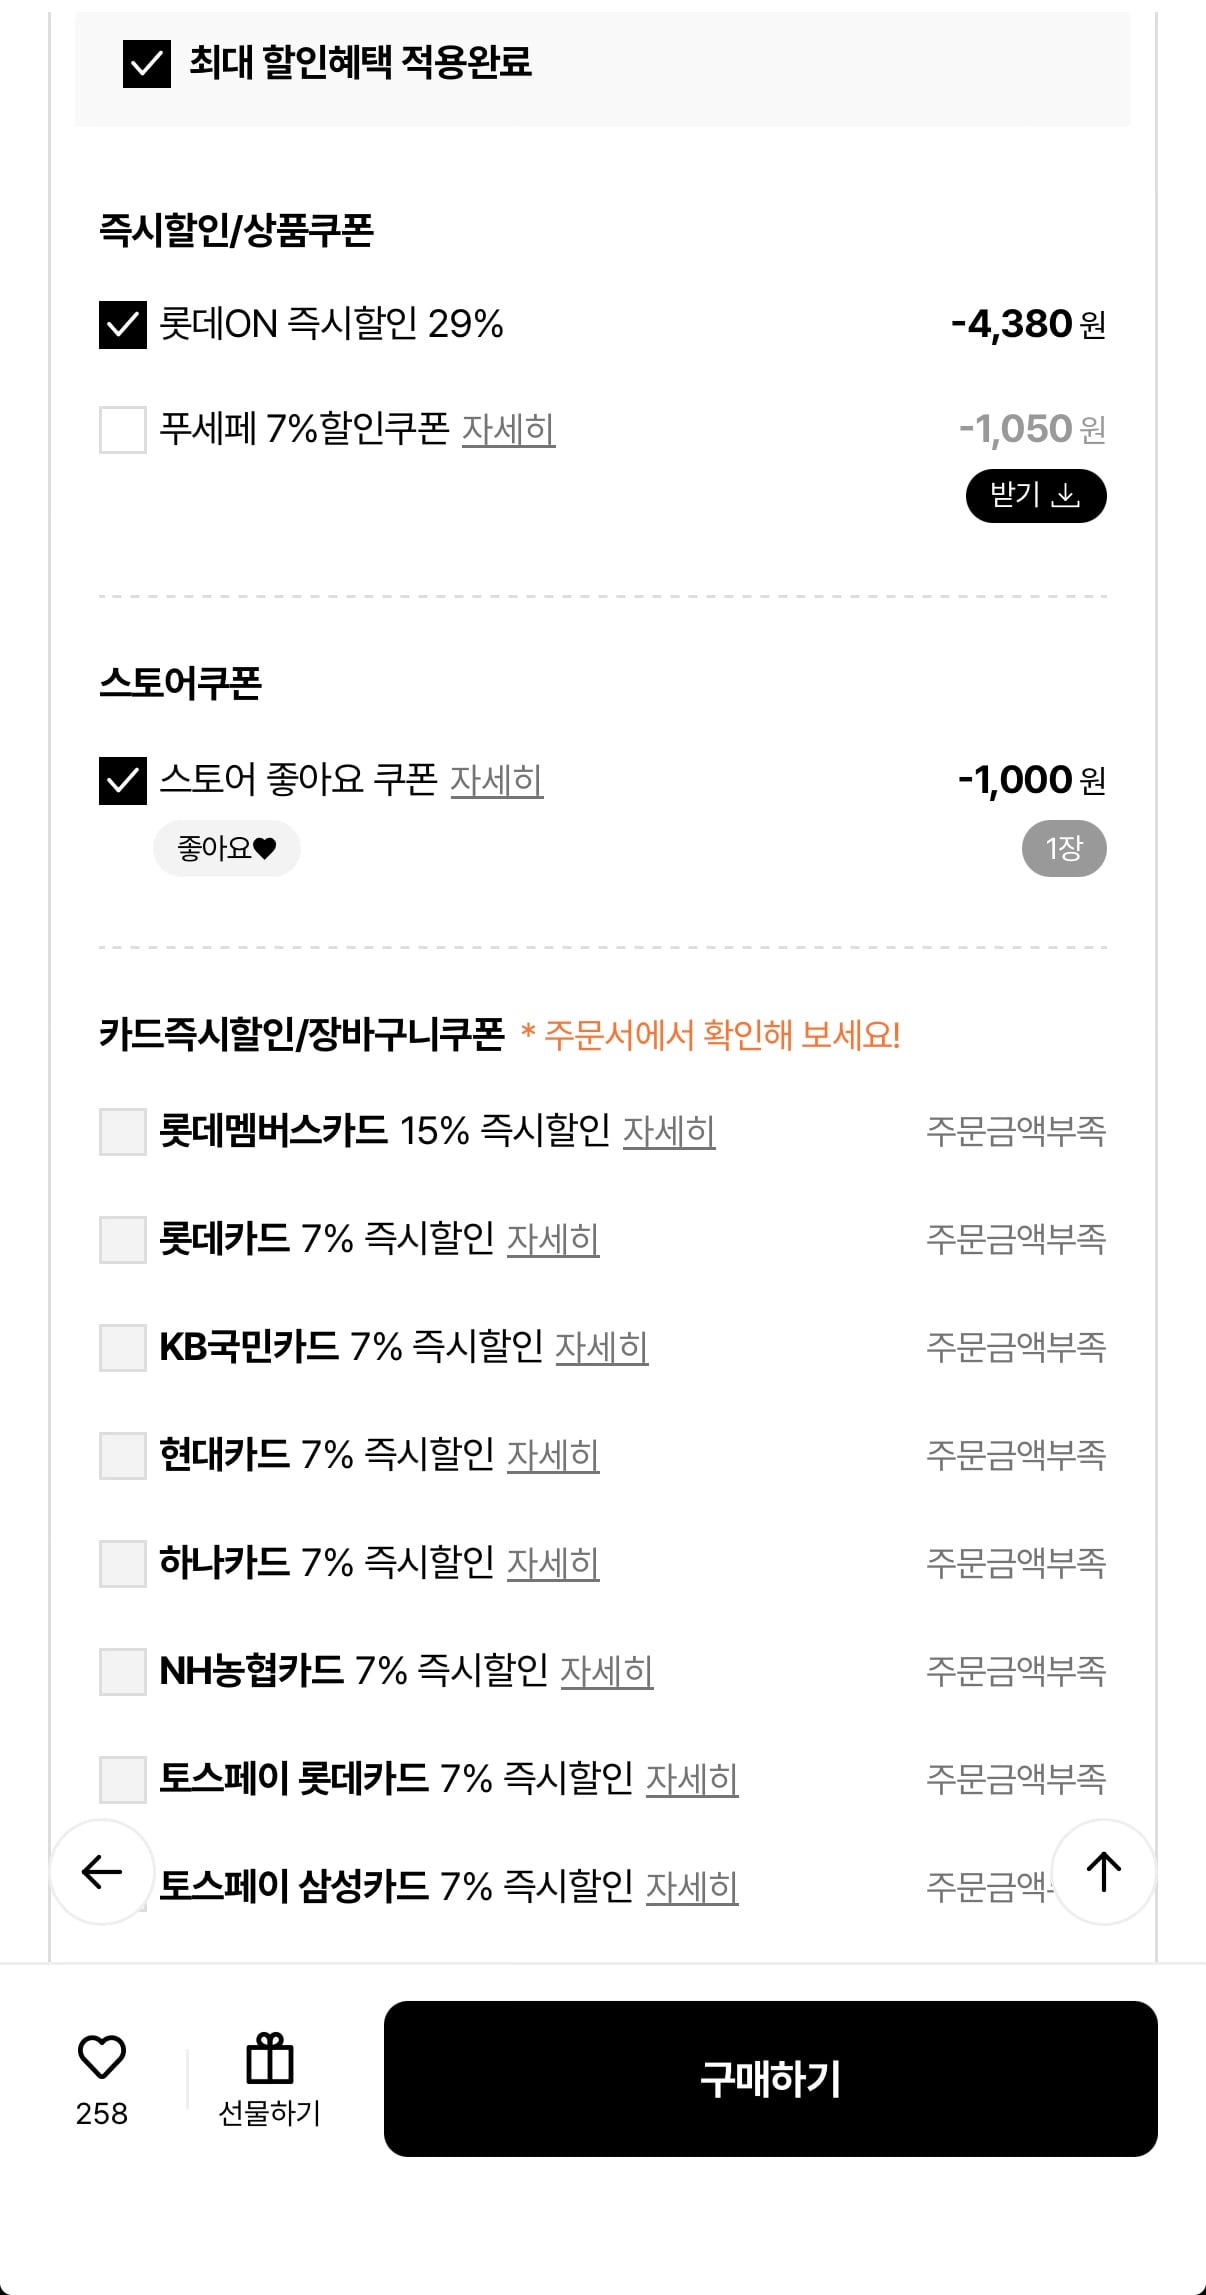Check 롯데멤버스카드 15% 즉시할인 option
Viewport: 1206px width, 2295px height.
(122, 1133)
